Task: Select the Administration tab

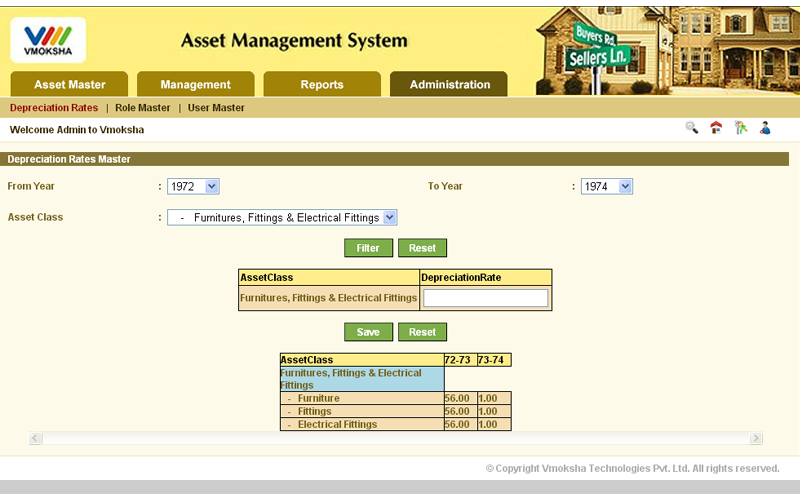Action: (x=449, y=84)
